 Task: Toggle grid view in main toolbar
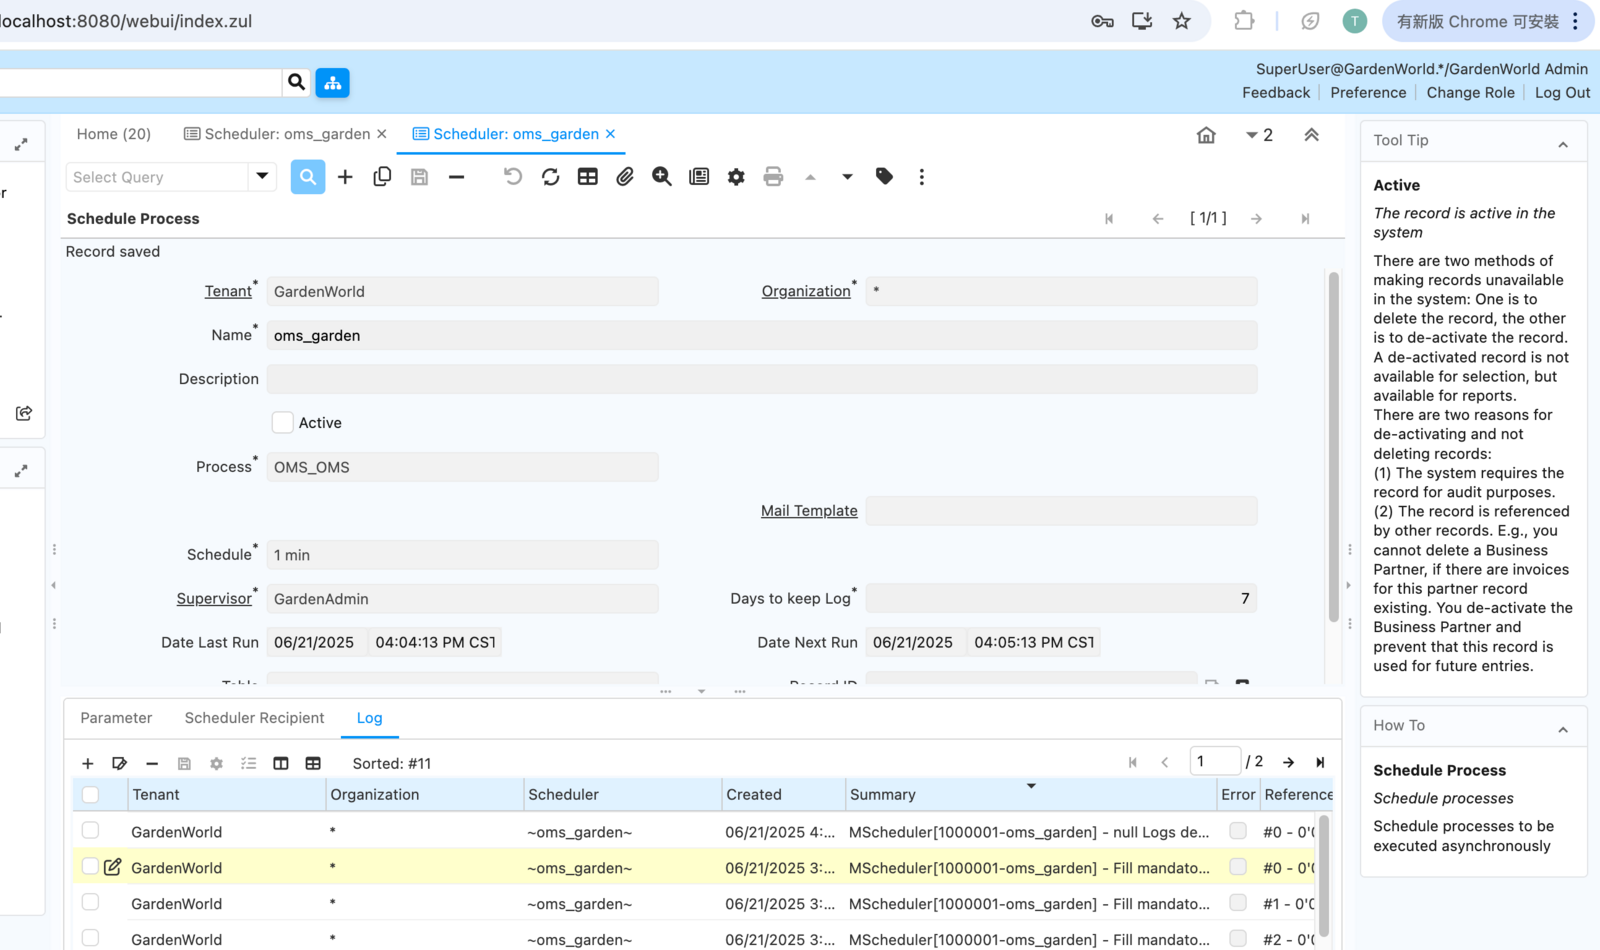click(x=588, y=177)
